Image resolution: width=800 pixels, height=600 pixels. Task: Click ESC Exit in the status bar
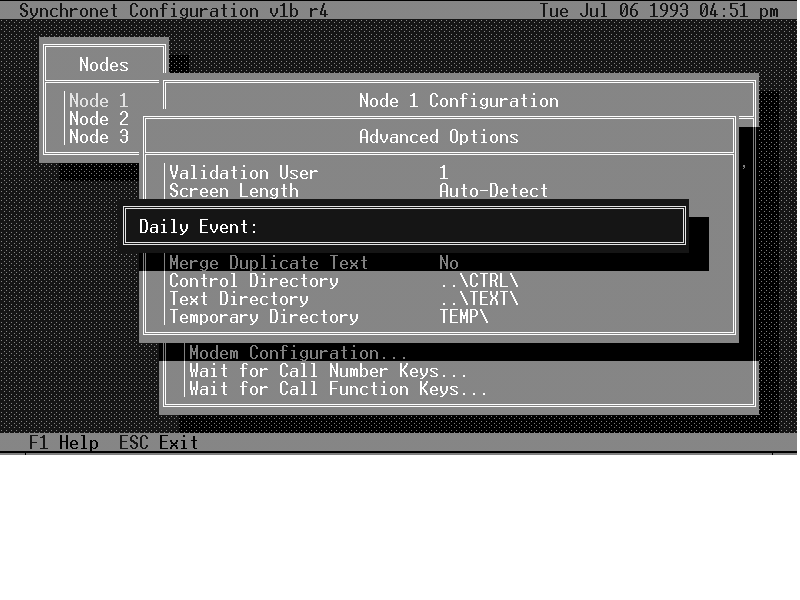[158, 442]
